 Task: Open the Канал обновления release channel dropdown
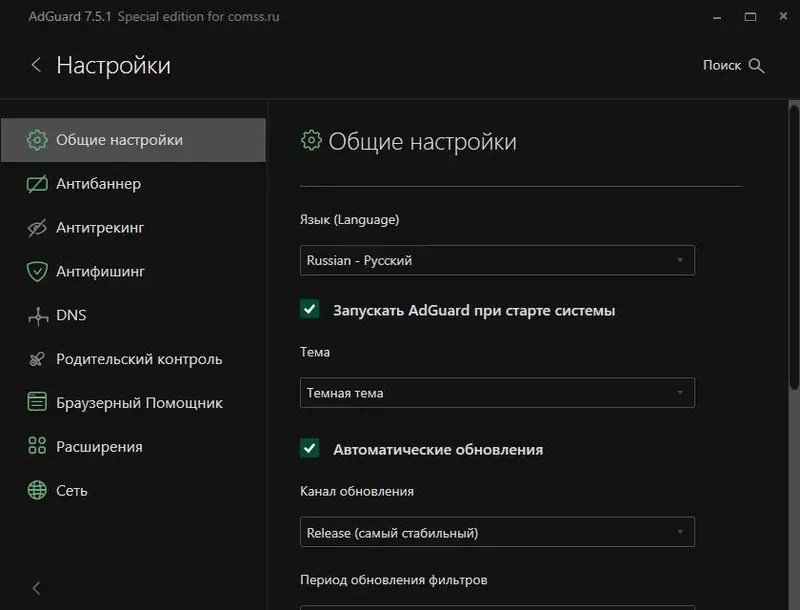pyautogui.click(x=497, y=531)
